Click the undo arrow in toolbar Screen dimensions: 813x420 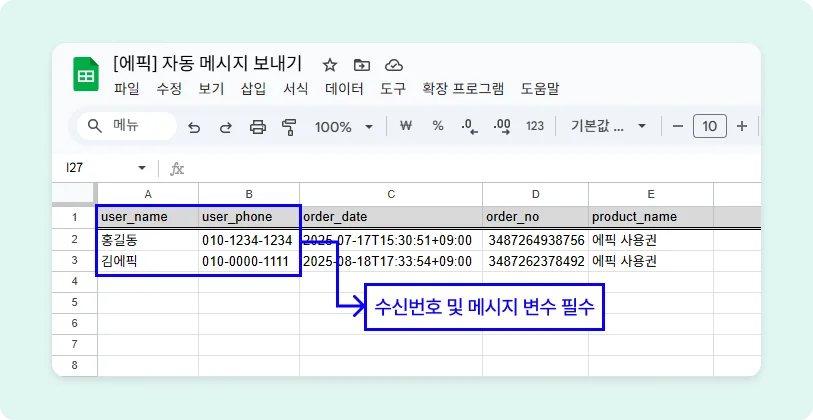click(194, 127)
